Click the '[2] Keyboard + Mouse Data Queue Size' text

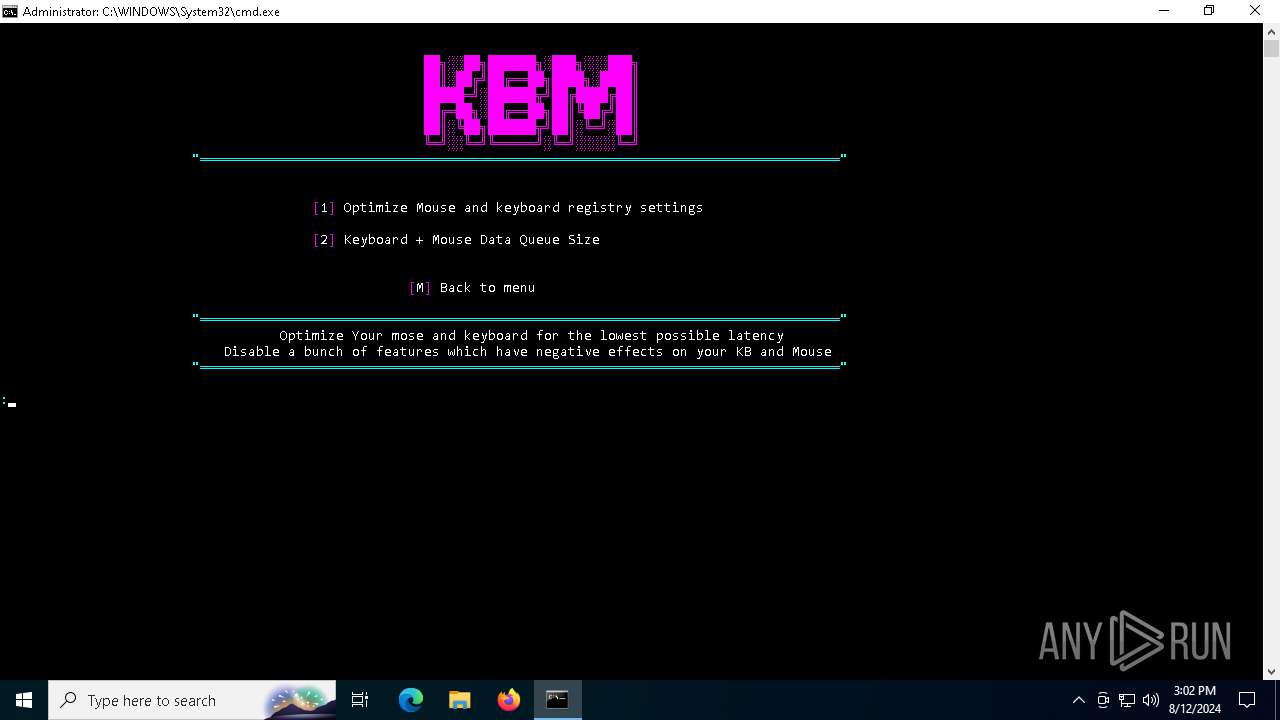click(456, 240)
